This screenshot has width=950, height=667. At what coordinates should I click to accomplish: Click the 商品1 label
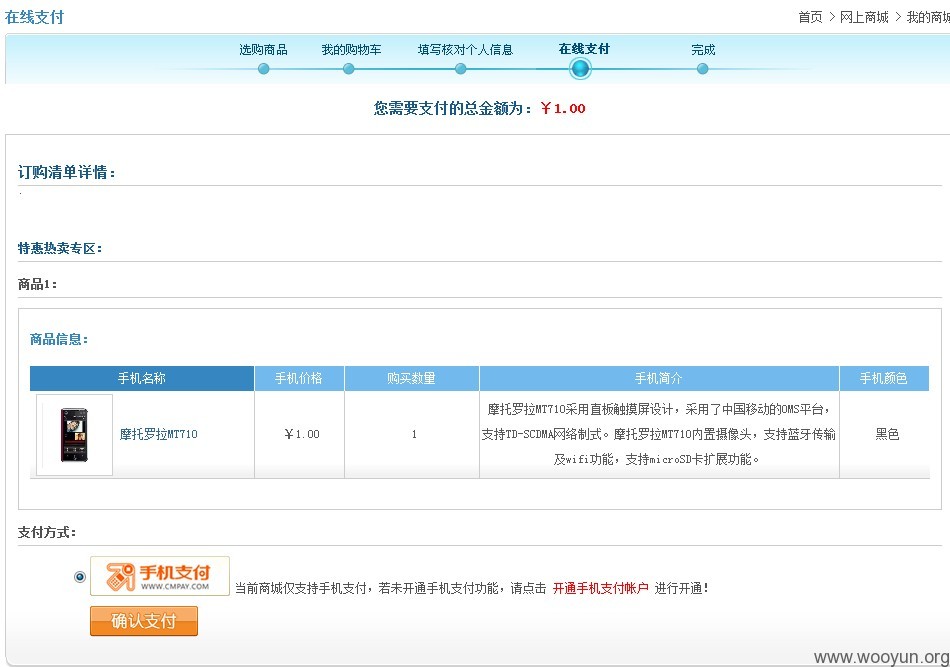pyautogui.click(x=37, y=284)
